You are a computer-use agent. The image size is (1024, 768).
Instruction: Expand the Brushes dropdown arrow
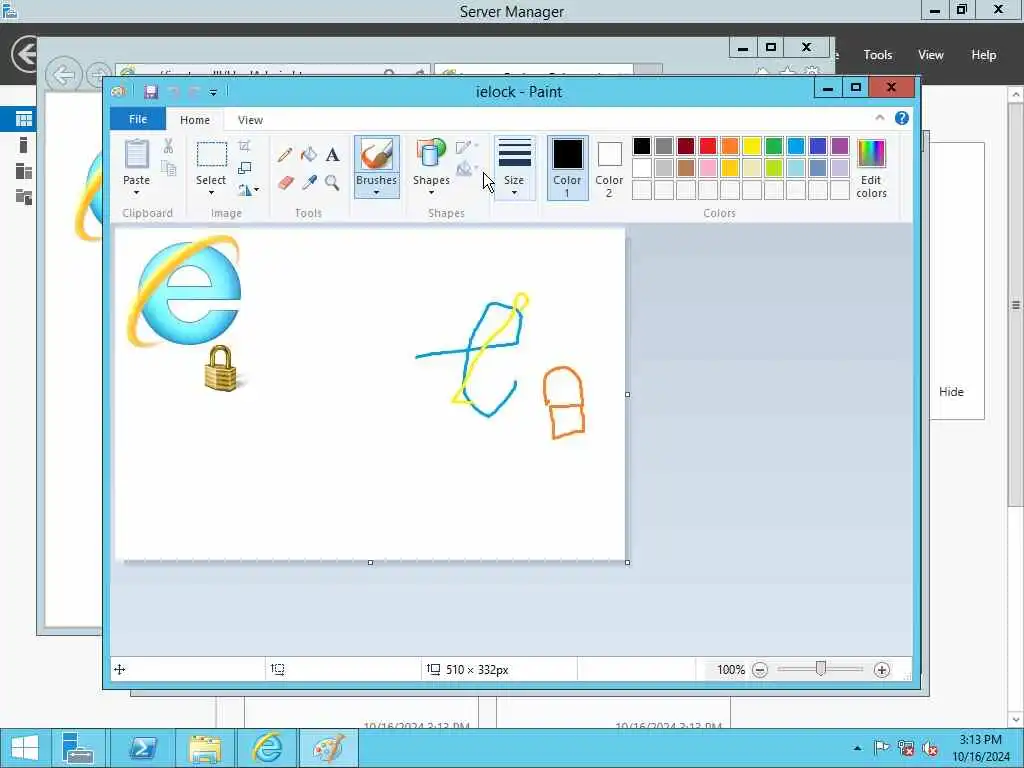point(377,193)
